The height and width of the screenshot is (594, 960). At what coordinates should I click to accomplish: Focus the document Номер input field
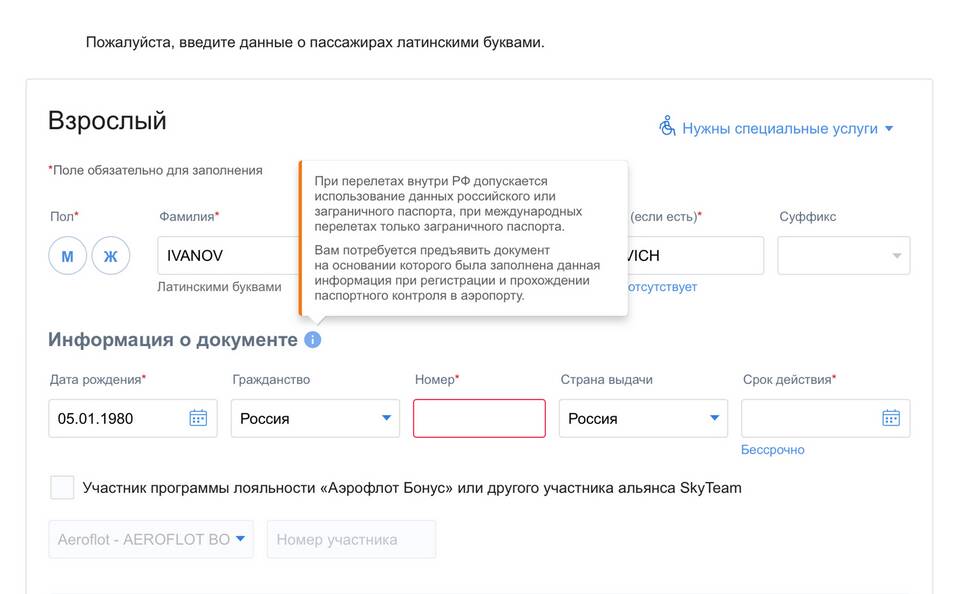coord(479,418)
